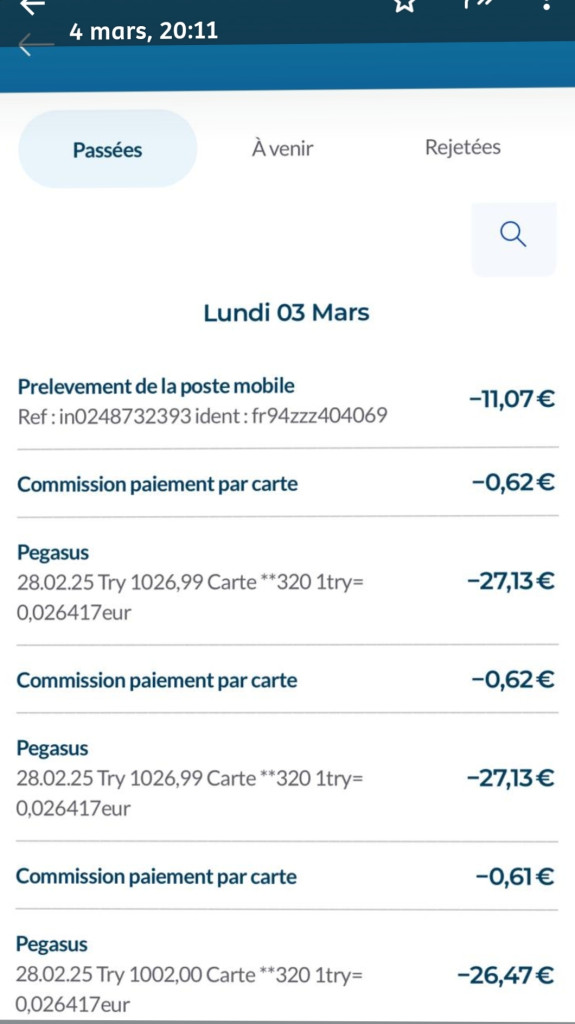575x1024 pixels.
Task: Tap the 4 mars, 20:11 timestamp
Action: point(144,31)
